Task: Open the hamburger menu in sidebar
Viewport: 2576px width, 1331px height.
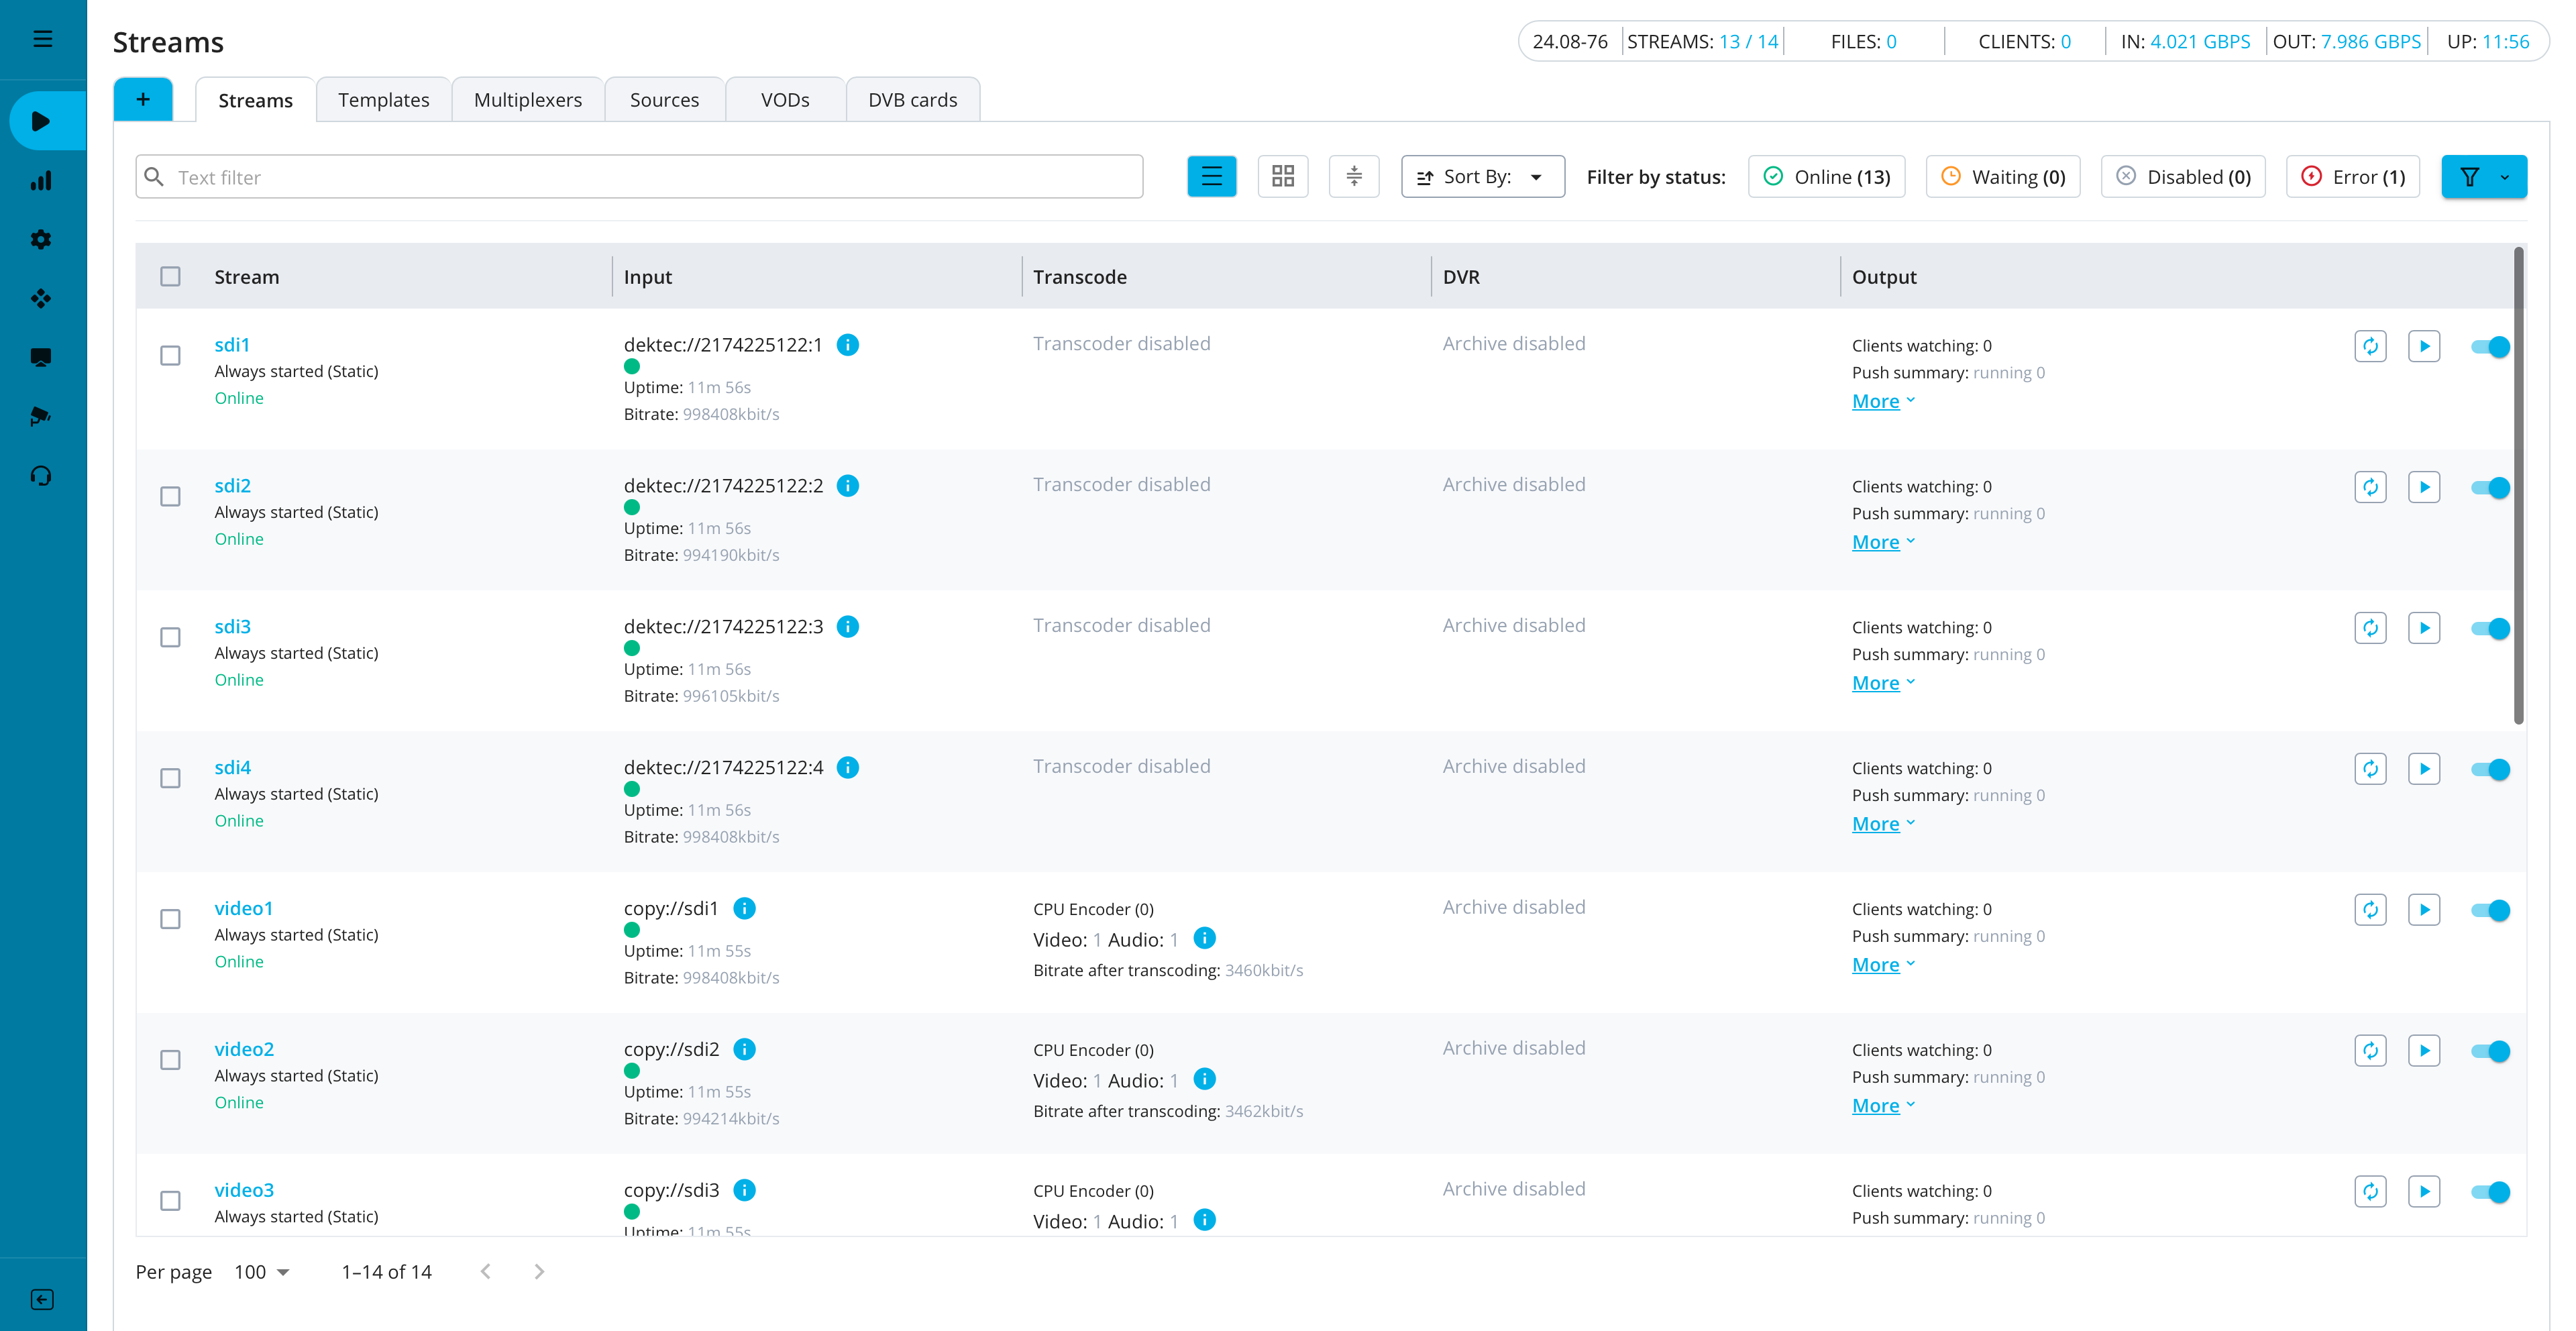Action: pos(42,39)
